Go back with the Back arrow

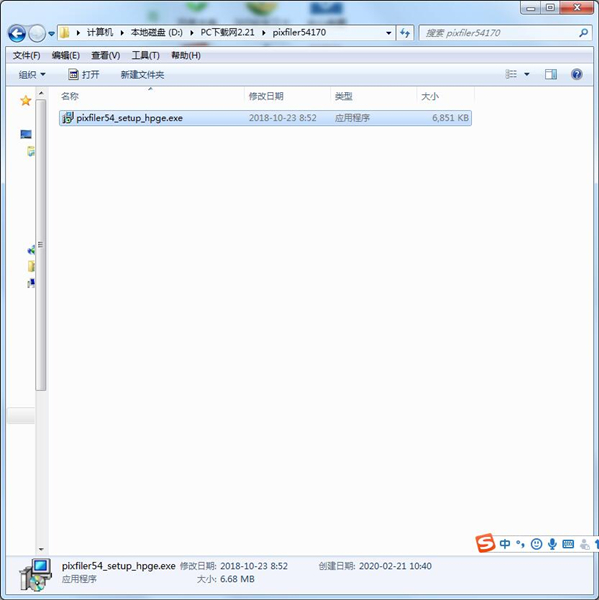tap(17, 34)
